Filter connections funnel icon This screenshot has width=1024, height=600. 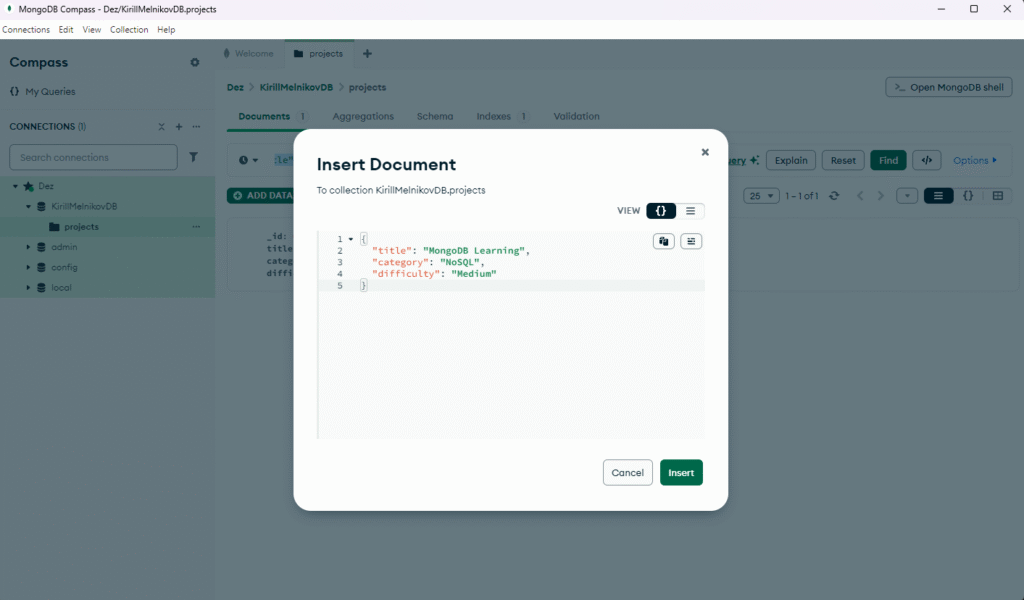[193, 157]
